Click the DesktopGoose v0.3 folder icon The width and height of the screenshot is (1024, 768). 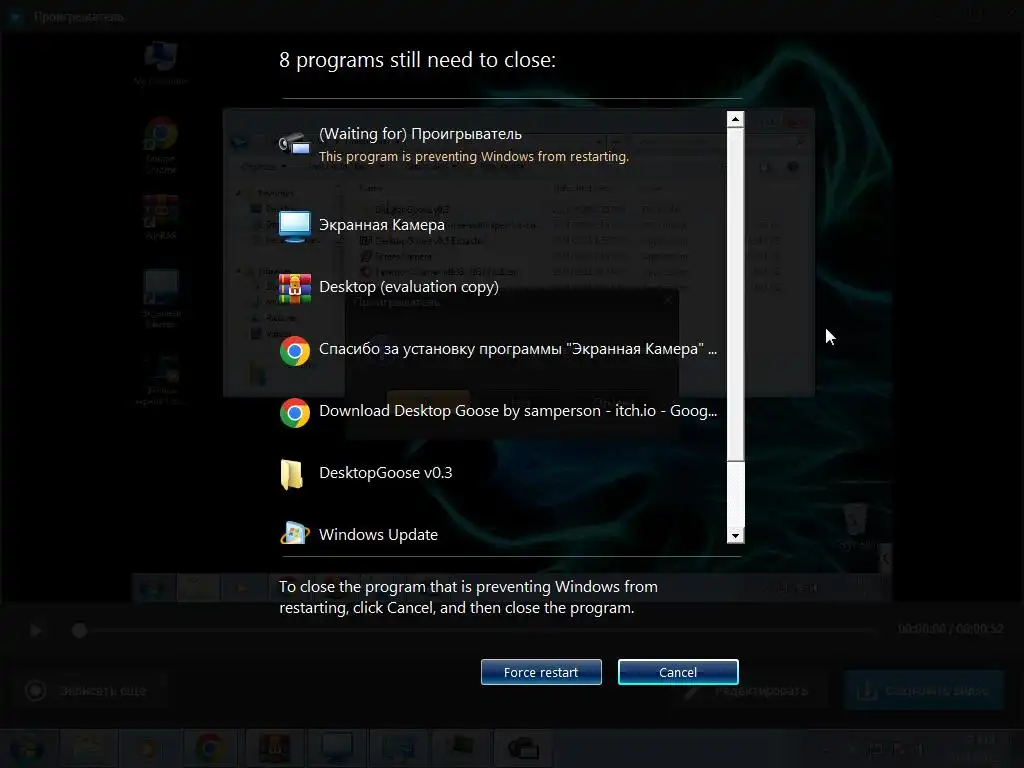292,474
